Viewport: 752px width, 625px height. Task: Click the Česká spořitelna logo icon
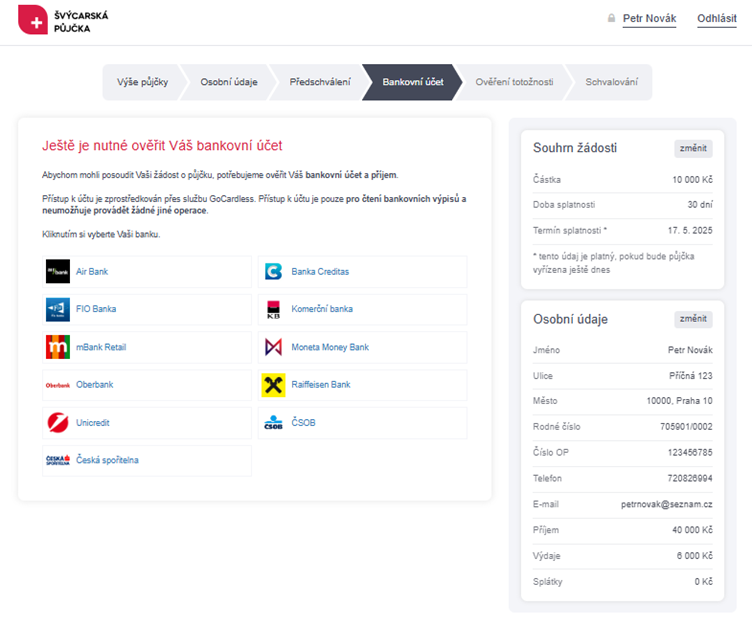click(x=58, y=460)
